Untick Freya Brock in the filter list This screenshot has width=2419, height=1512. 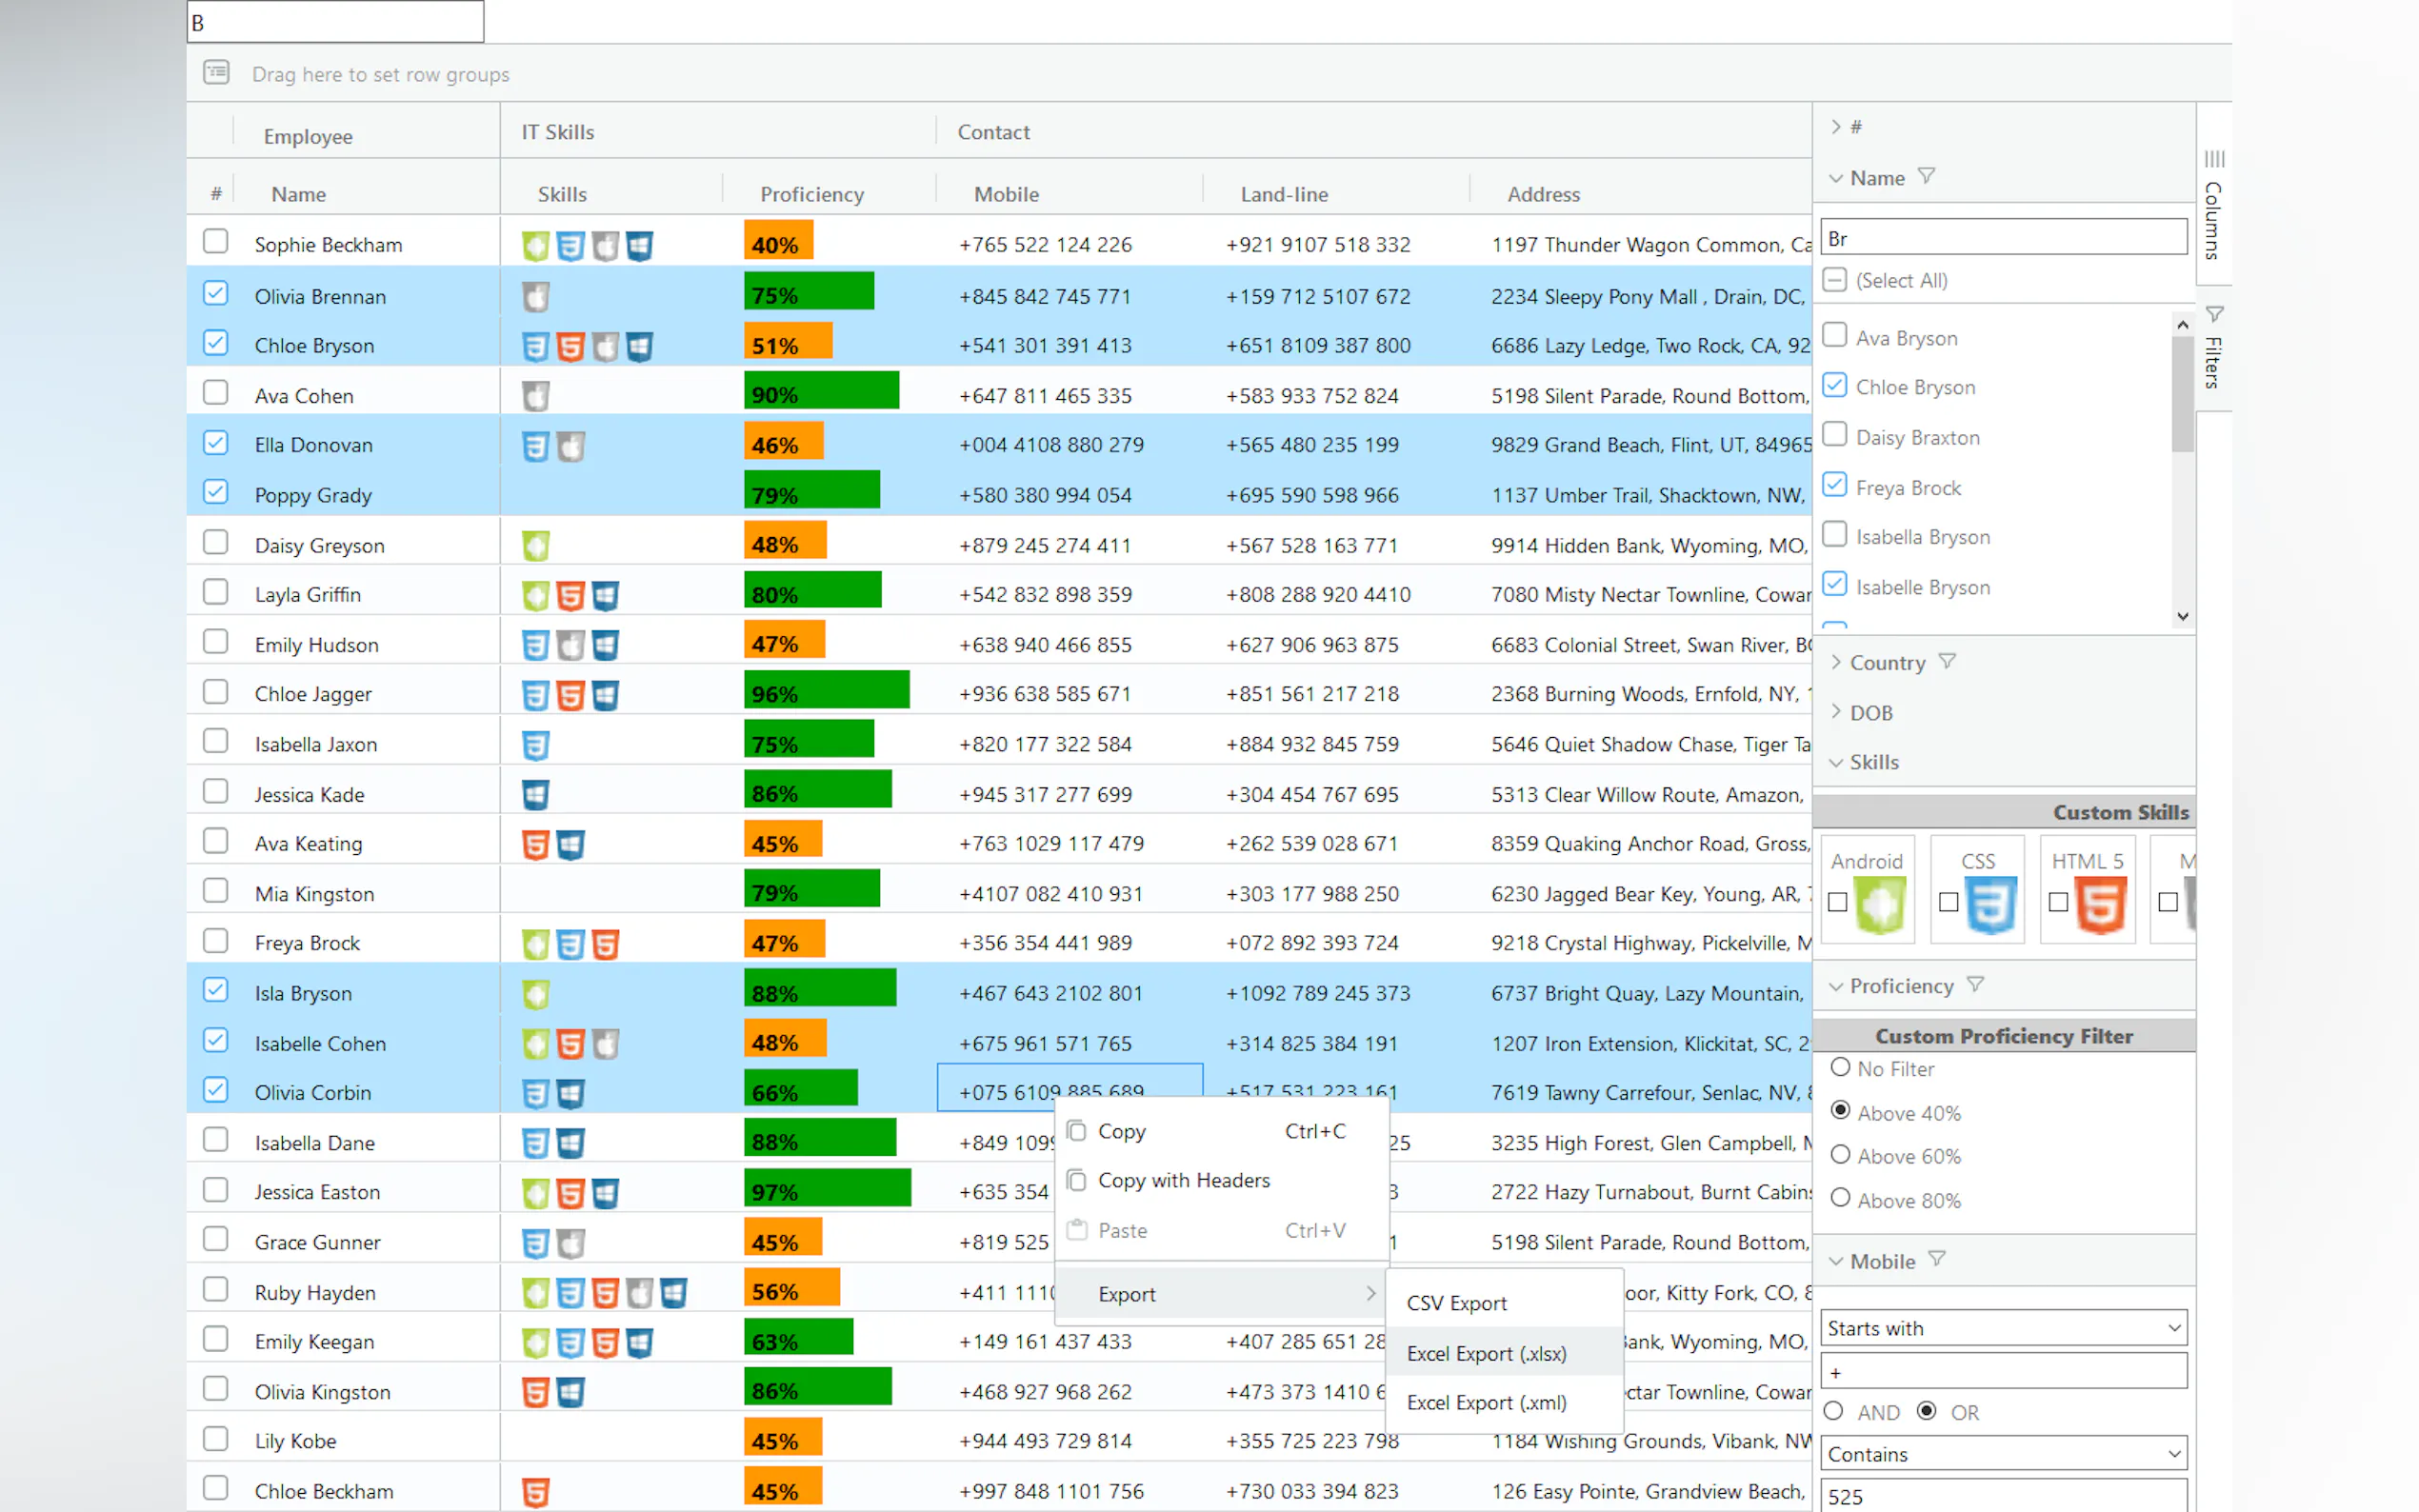point(1834,484)
